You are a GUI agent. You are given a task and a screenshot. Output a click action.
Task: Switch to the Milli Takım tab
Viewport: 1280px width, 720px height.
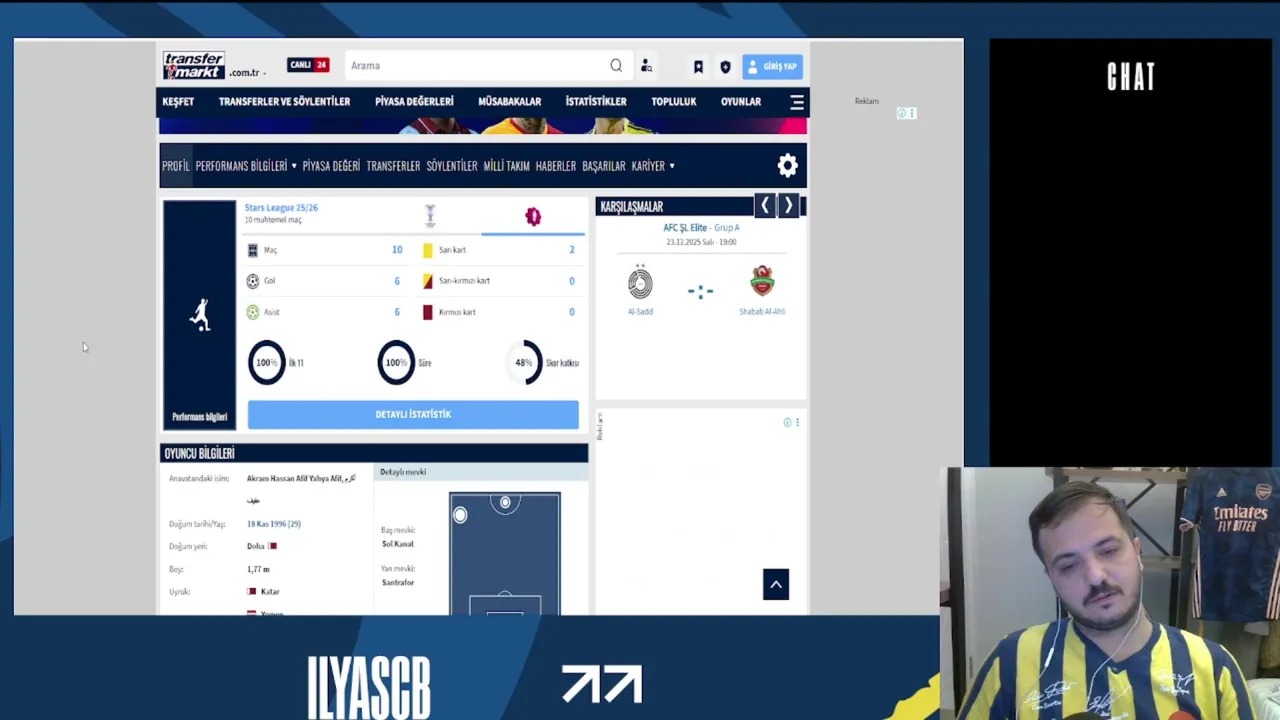506,166
